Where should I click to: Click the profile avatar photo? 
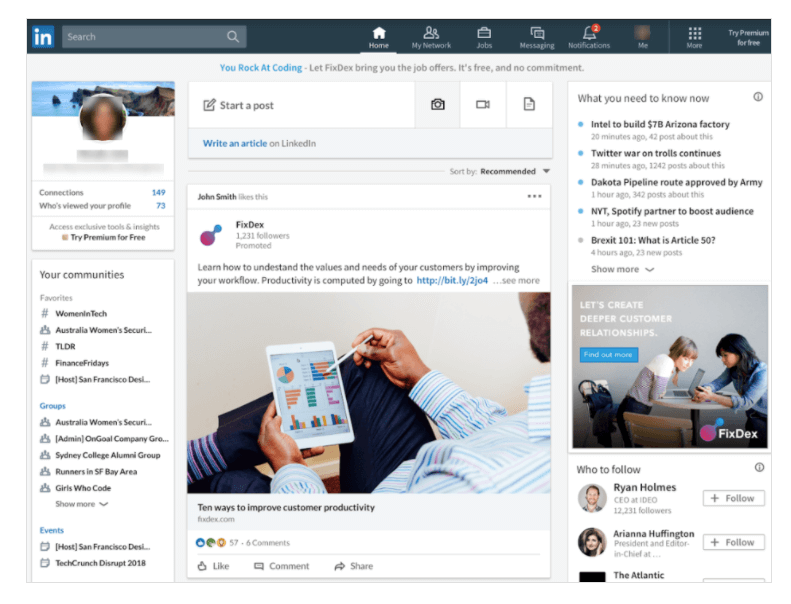[103, 118]
